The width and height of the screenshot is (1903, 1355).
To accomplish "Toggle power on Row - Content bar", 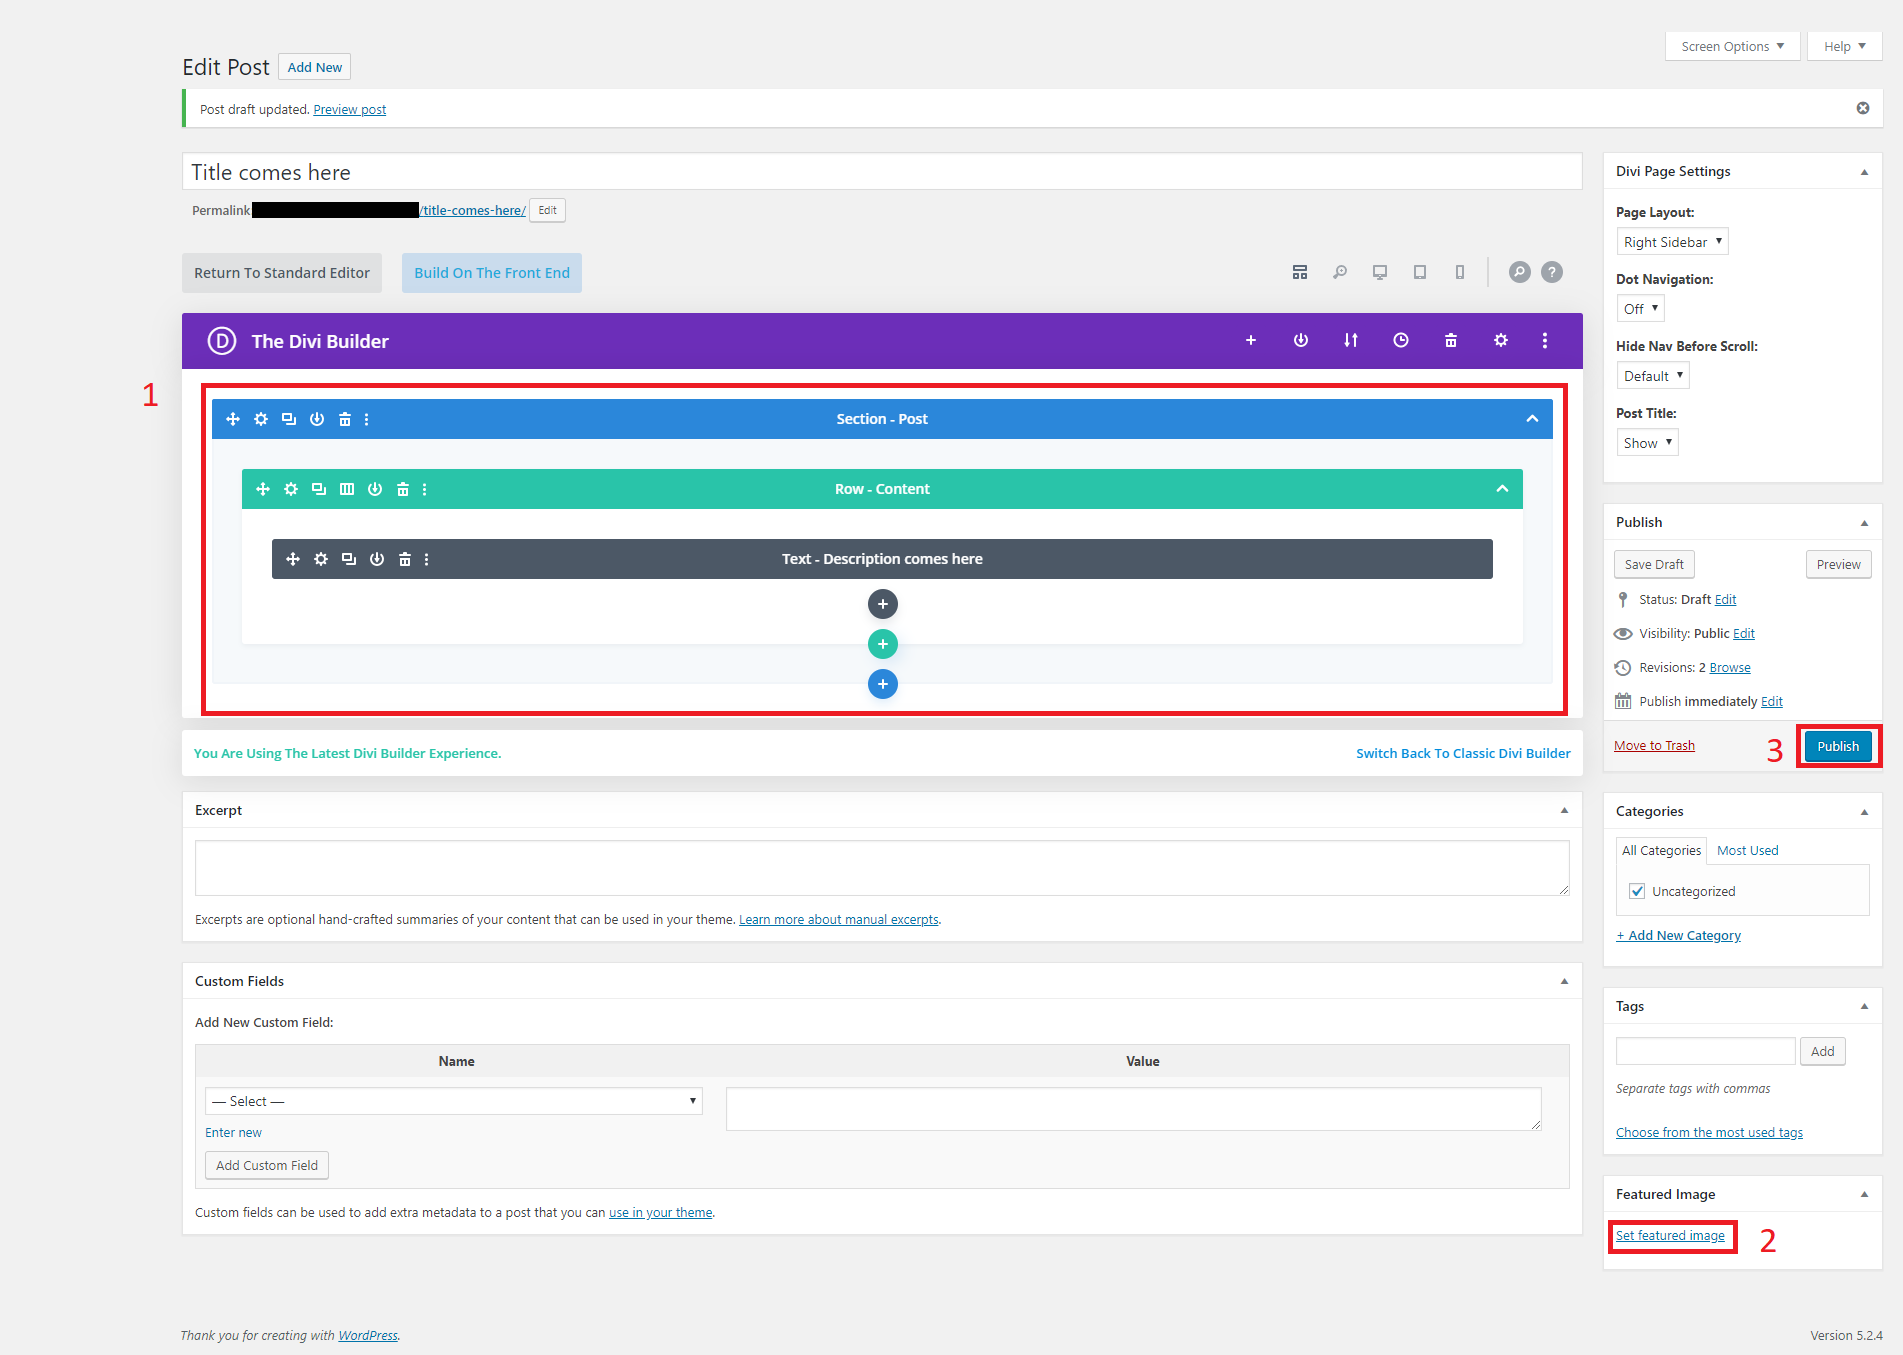I will [x=375, y=489].
